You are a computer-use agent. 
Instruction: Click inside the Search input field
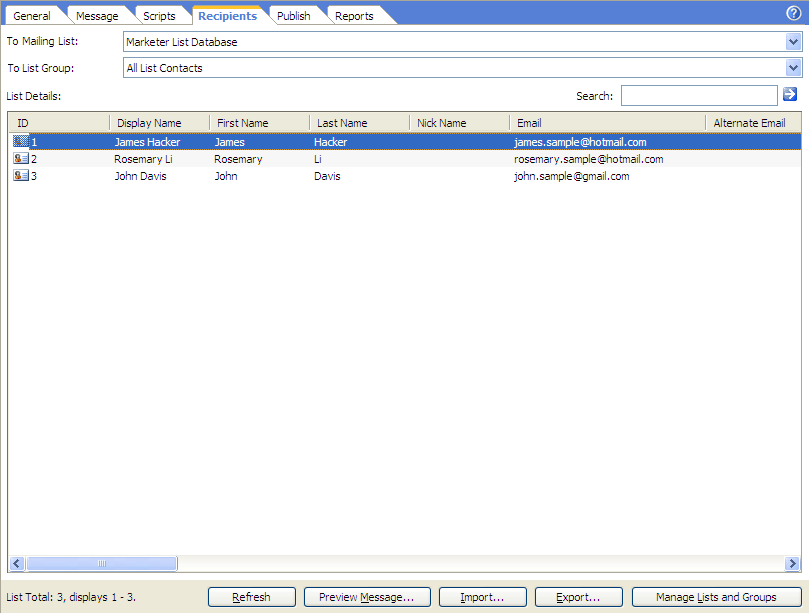pos(699,96)
